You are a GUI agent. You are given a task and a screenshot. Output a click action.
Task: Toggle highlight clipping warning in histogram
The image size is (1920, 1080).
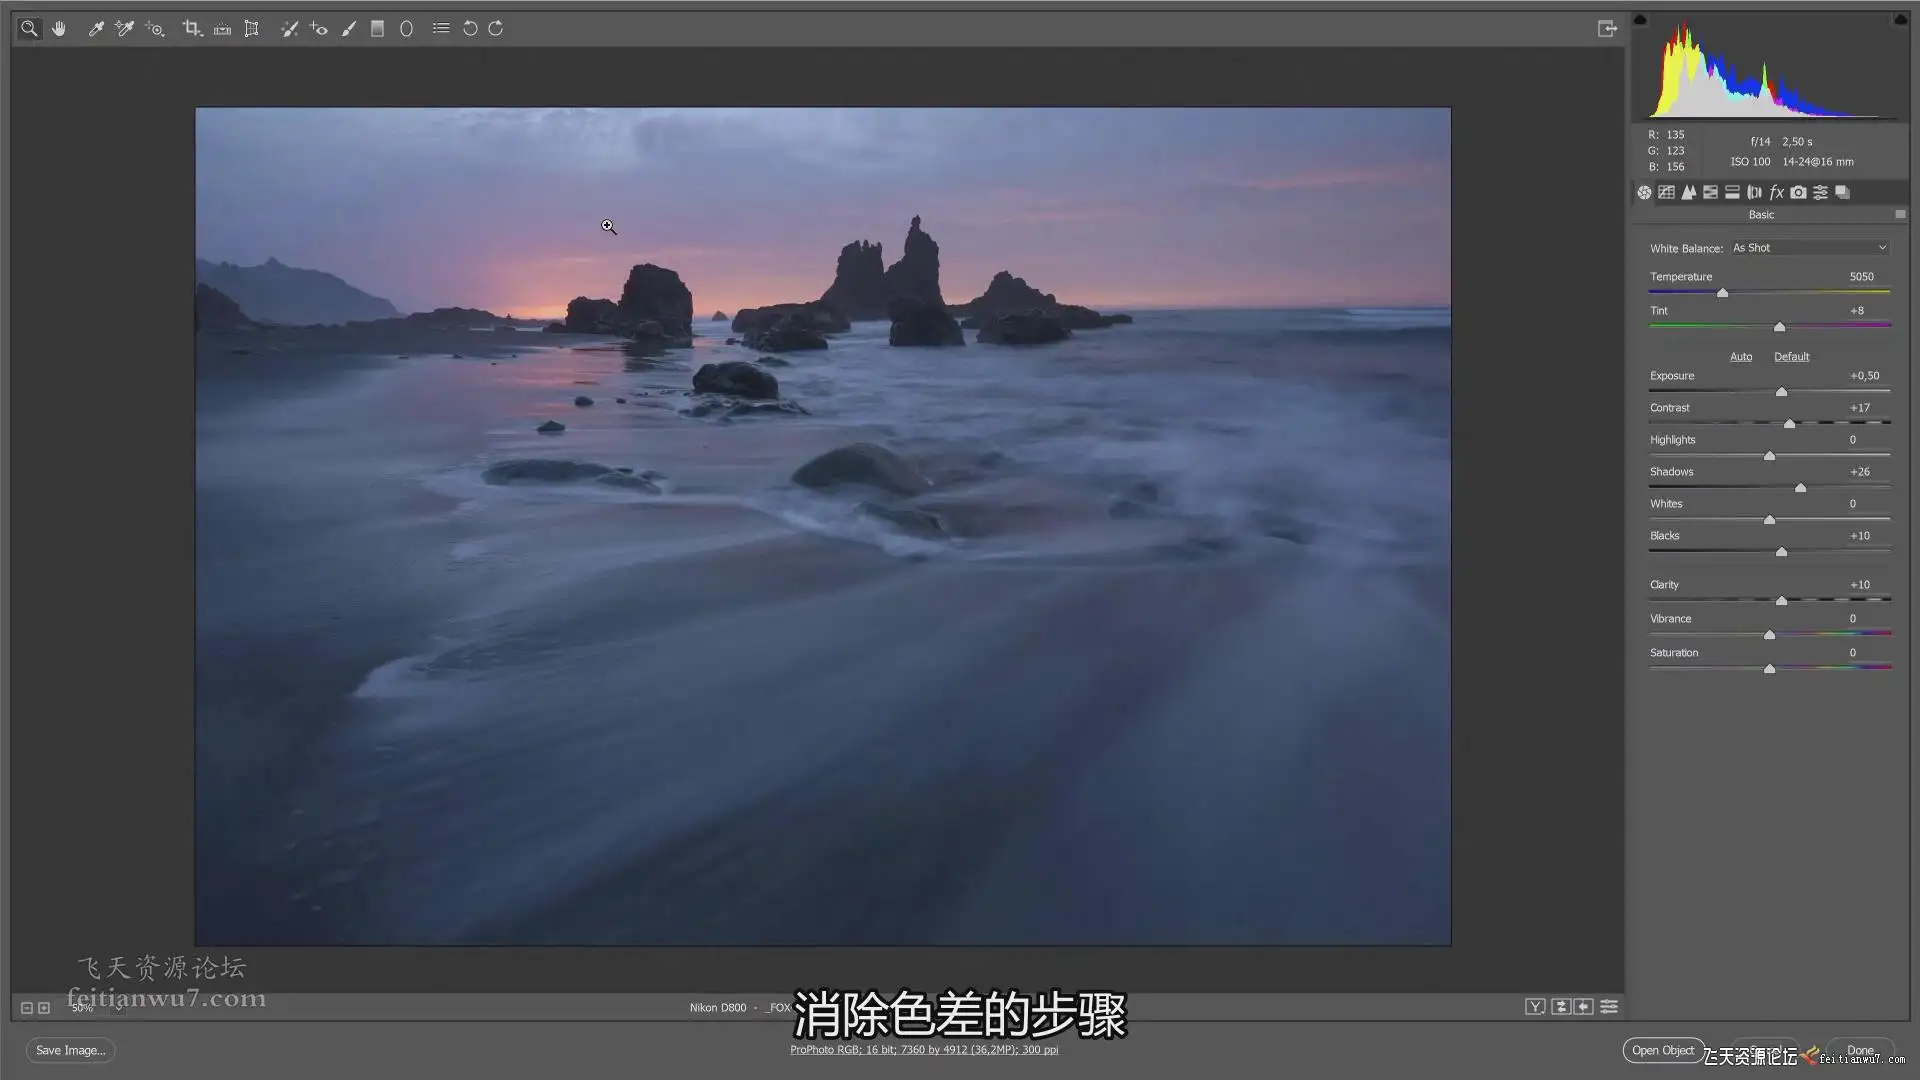1900,19
